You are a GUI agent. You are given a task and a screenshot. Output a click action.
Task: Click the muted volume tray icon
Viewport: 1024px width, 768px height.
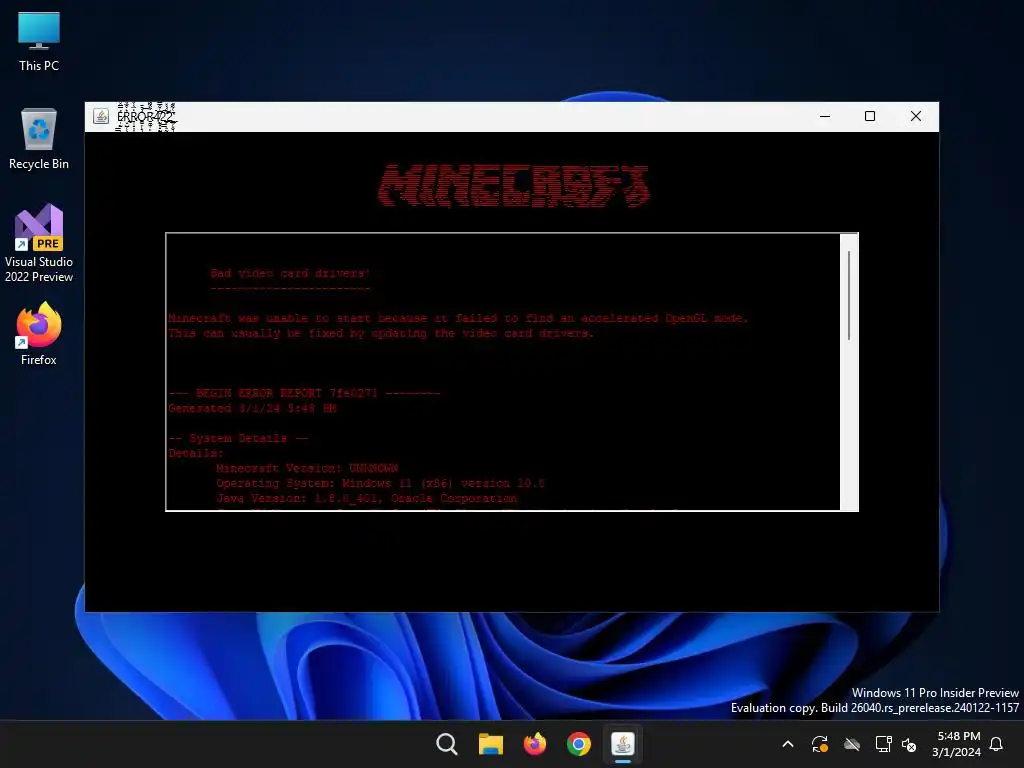click(908, 744)
